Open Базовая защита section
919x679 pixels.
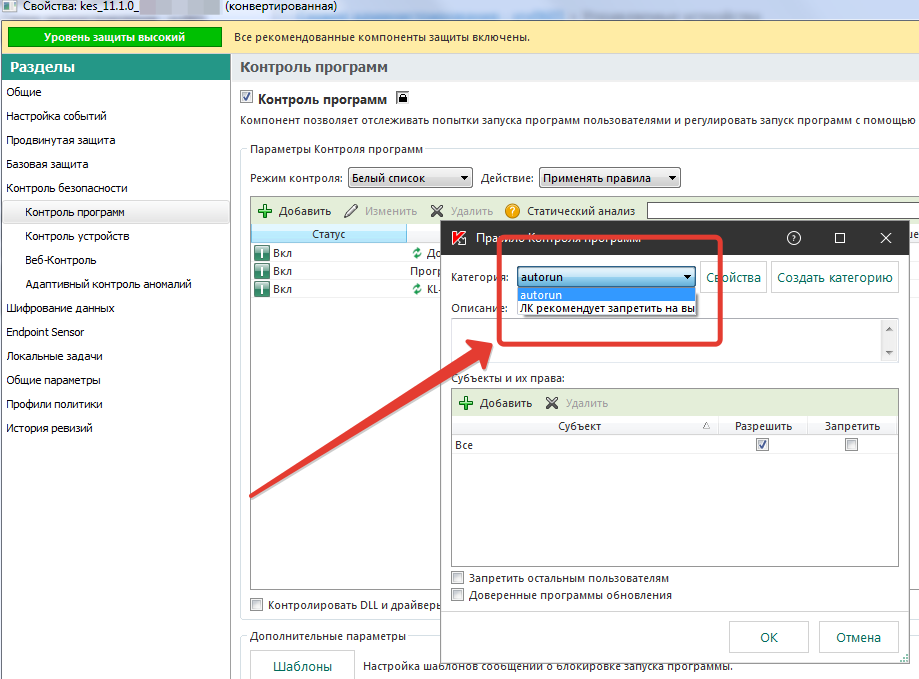[x=47, y=164]
